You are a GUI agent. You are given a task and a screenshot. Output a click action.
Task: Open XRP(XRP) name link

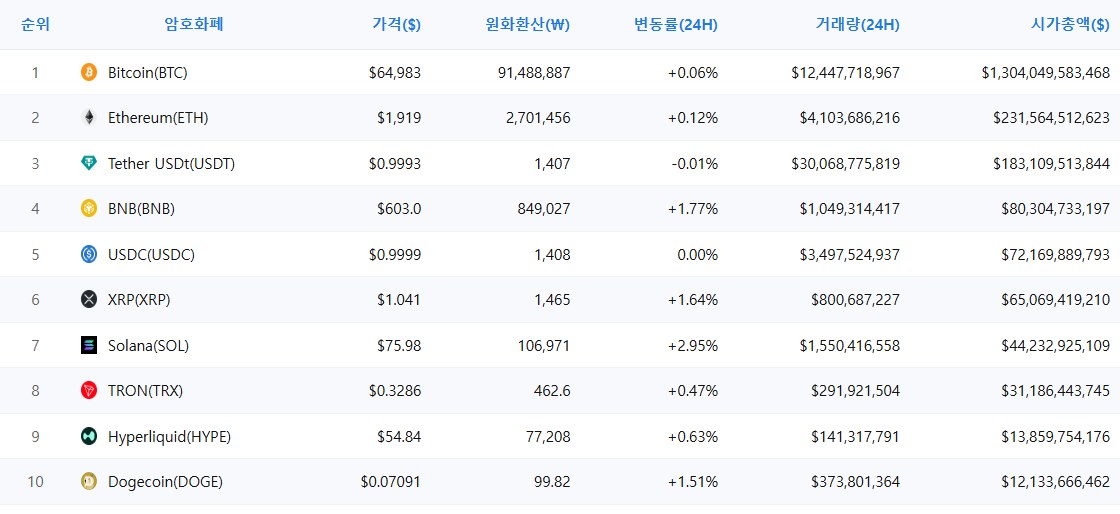click(x=139, y=301)
